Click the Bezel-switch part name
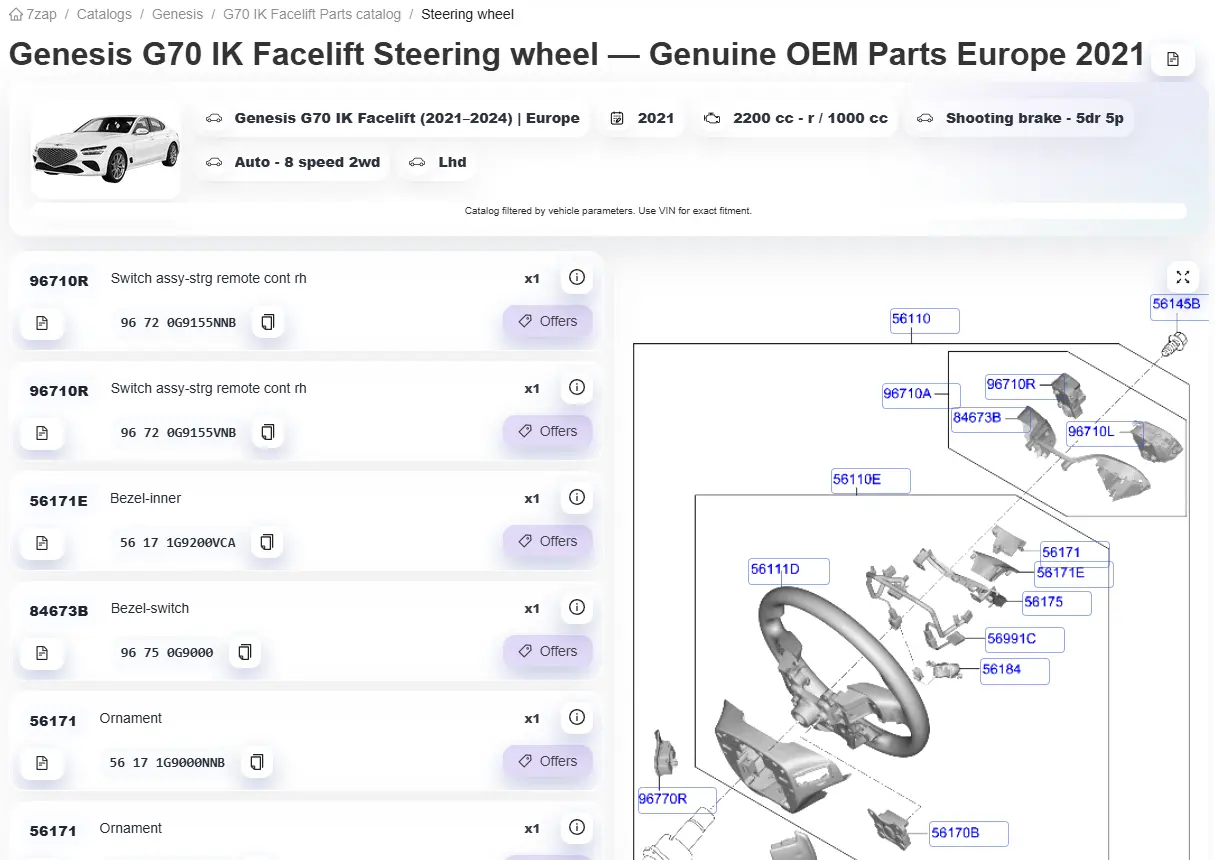The height and width of the screenshot is (860, 1215). click(x=149, y=608)
